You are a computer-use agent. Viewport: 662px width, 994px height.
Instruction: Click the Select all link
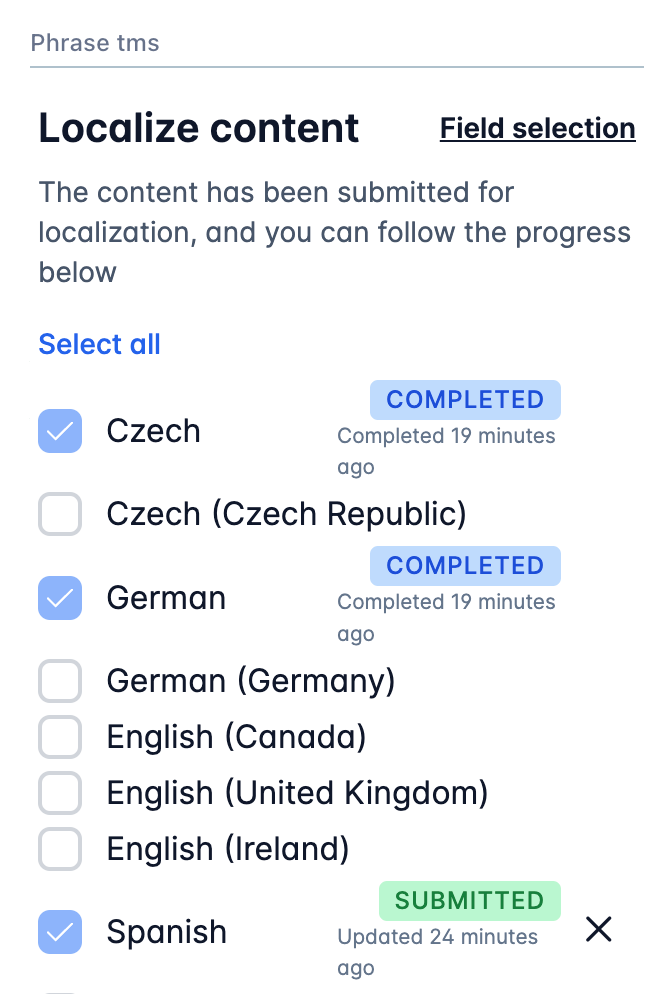(x=99, y=344)
